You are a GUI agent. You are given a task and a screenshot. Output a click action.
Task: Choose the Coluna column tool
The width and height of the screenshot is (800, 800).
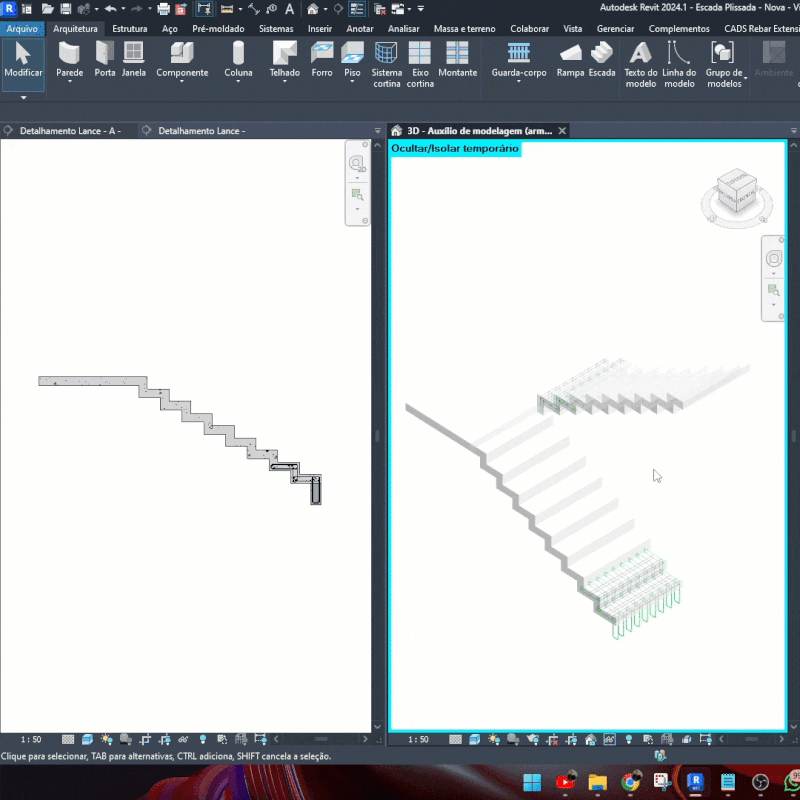click(x=238, y=59)
